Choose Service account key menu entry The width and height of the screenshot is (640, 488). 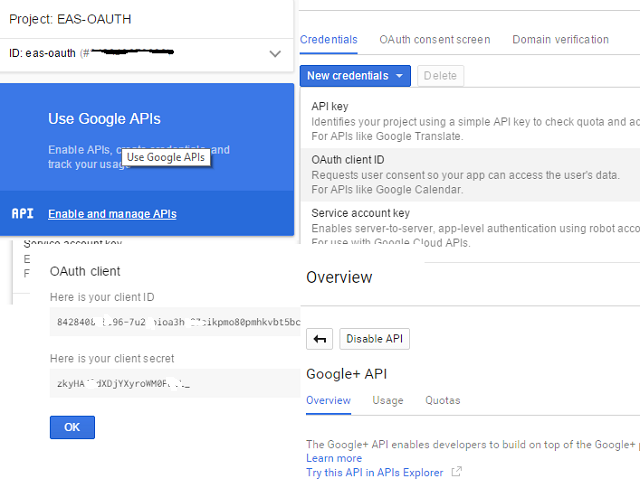[470, 224]
